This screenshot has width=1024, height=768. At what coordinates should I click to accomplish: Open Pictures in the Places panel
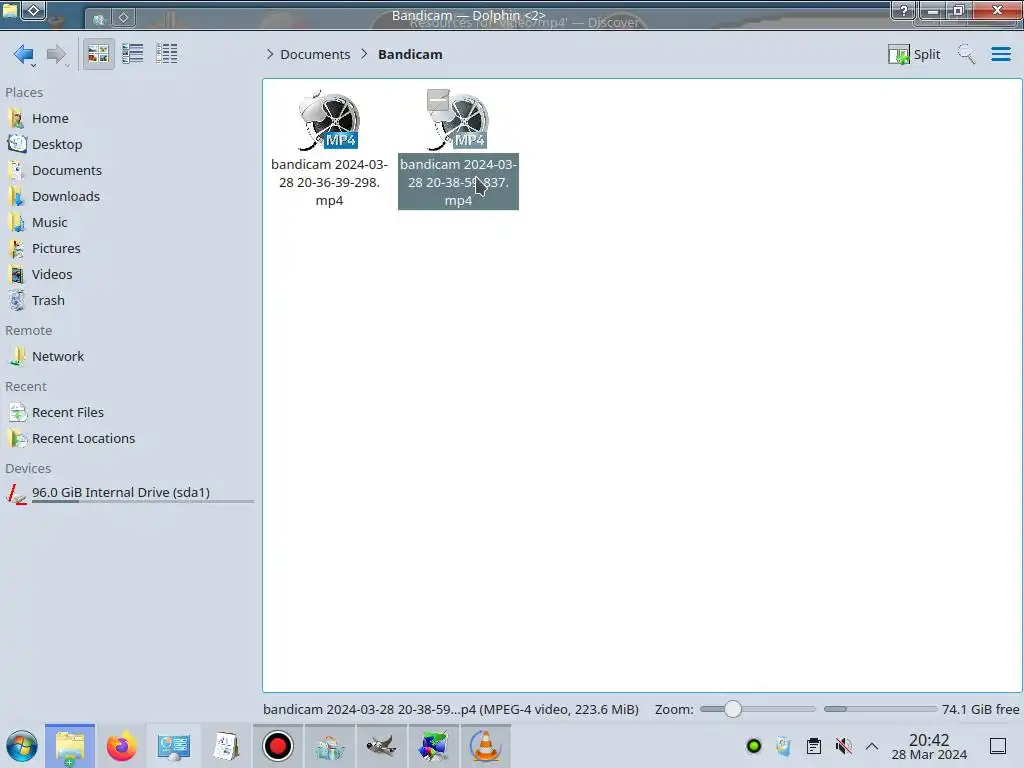56,249
